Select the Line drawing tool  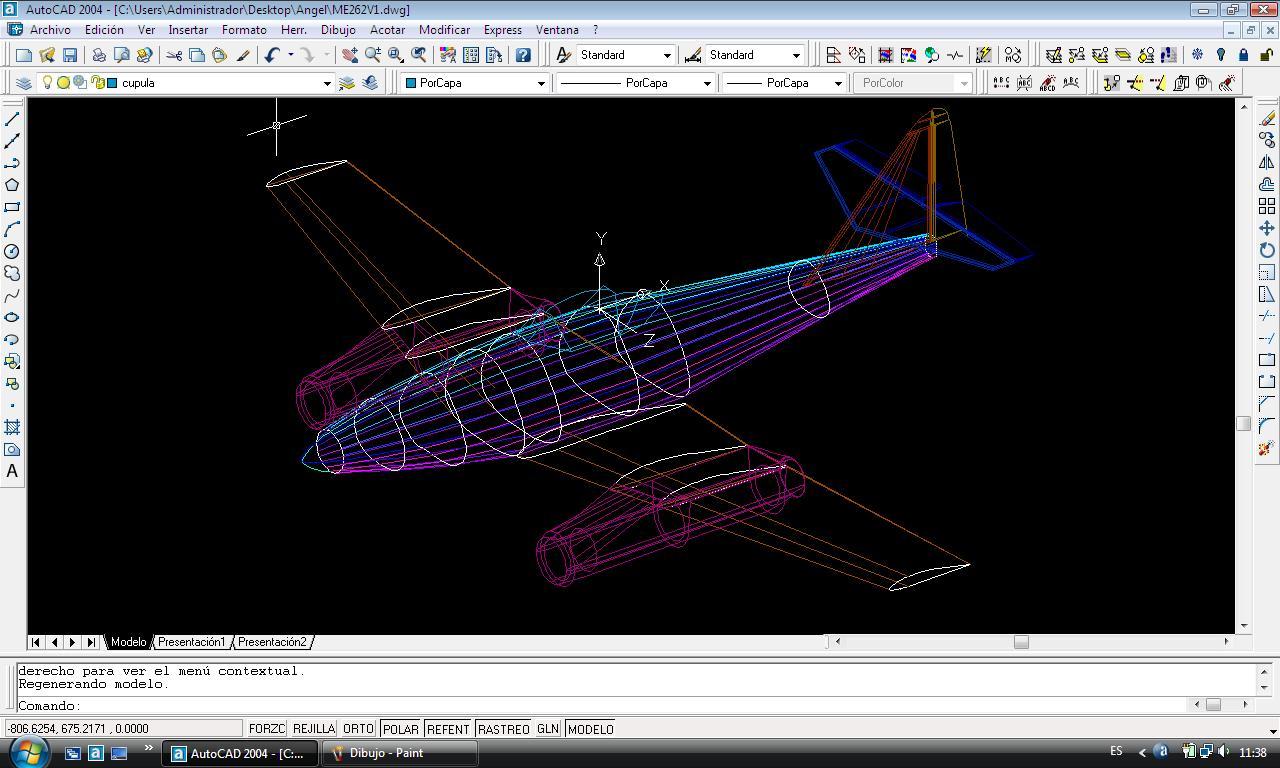click(12, 119)
